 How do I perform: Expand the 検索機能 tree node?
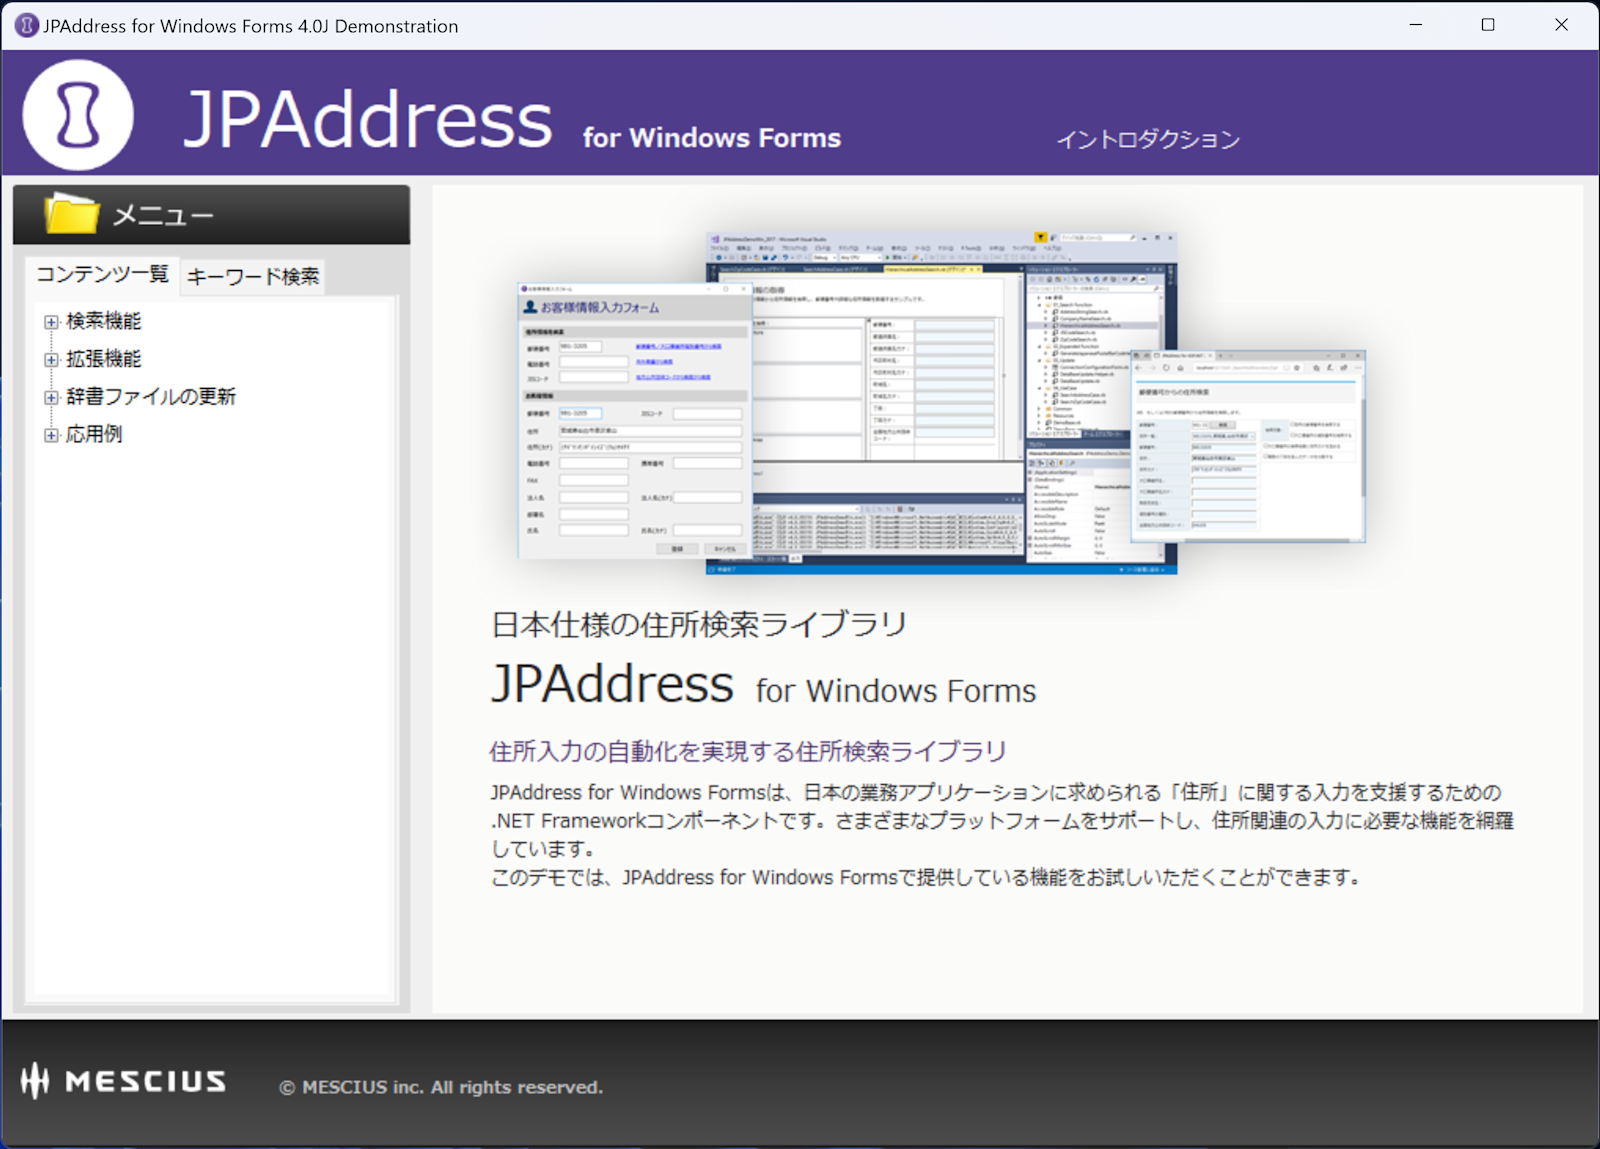coord(51,322)
